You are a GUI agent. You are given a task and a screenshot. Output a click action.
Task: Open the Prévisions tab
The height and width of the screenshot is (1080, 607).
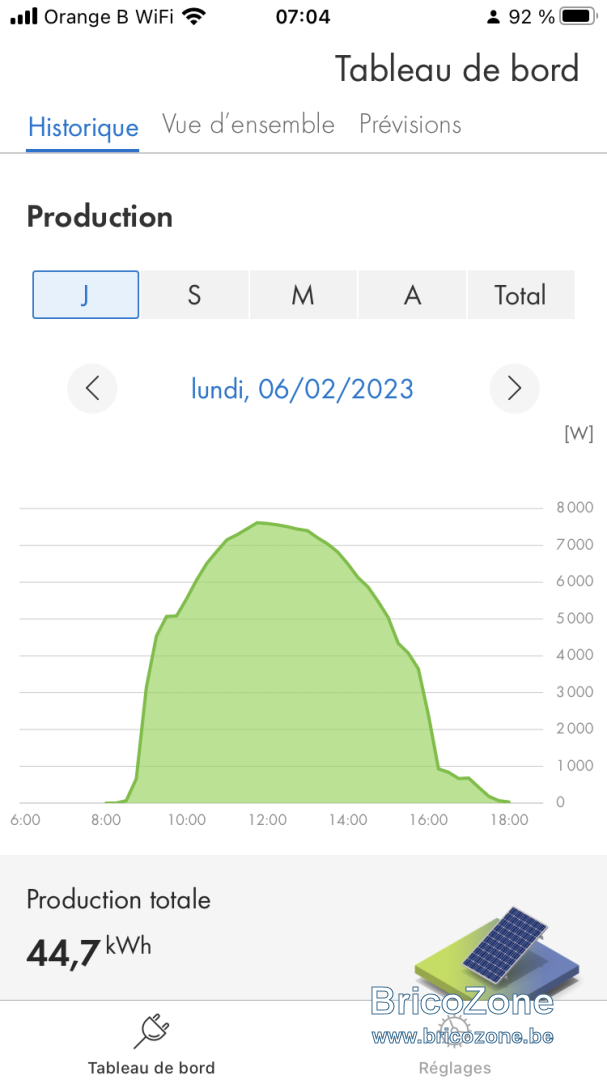(410, 124)
